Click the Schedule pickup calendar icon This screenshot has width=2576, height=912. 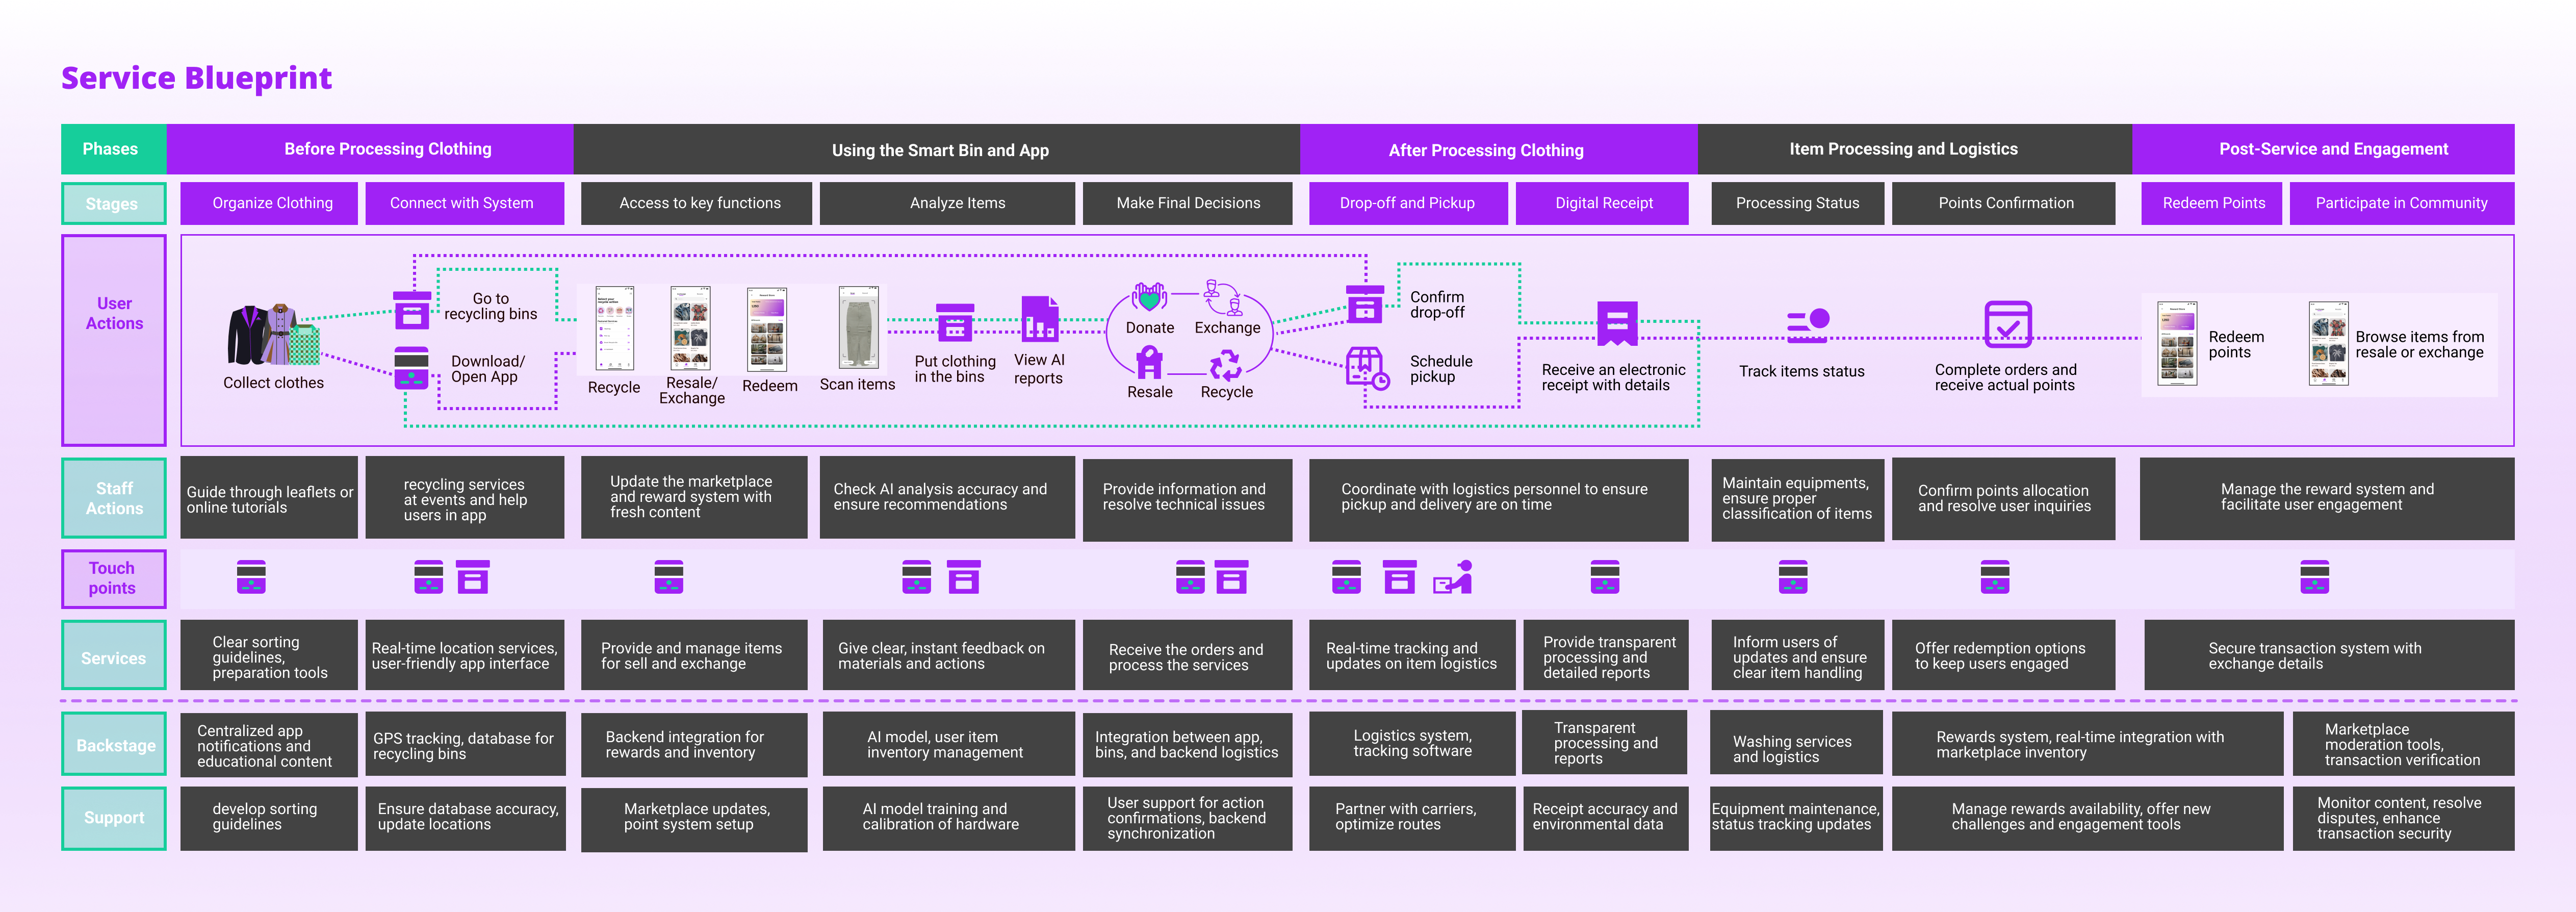point(1366,368)
